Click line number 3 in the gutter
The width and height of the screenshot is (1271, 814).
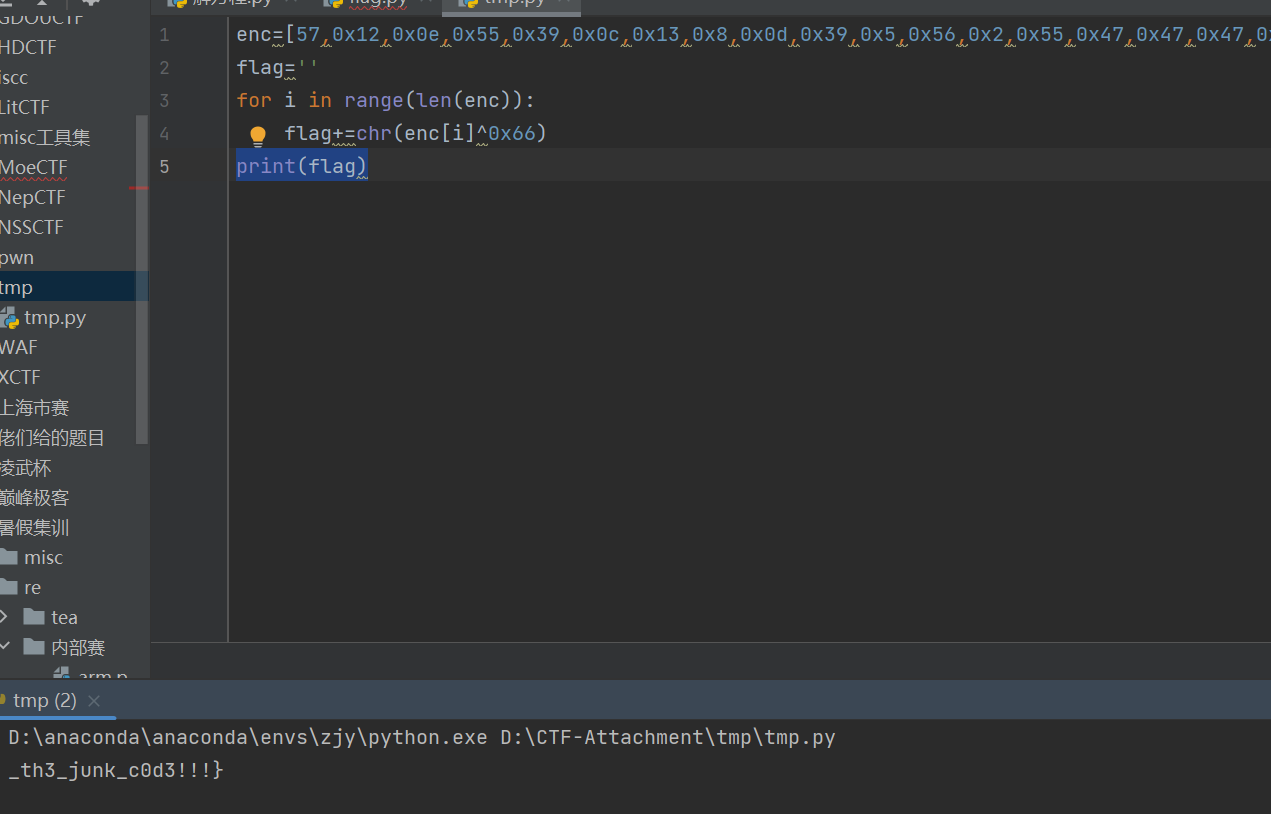(164, 101)
